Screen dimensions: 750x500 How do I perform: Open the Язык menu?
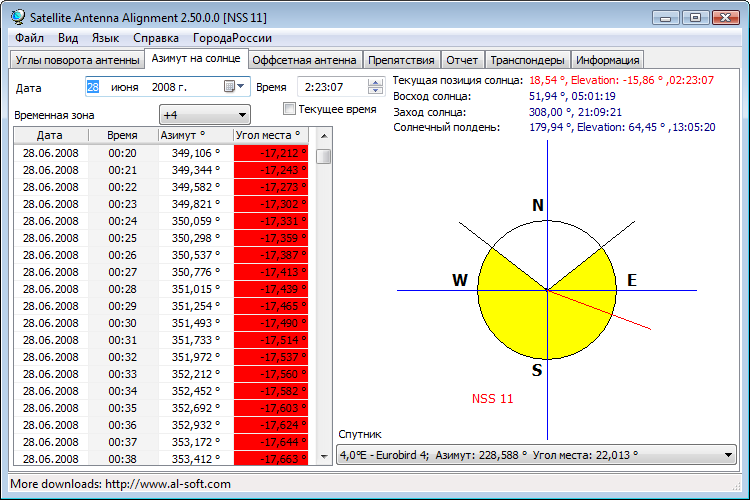(x=105, y=38)
